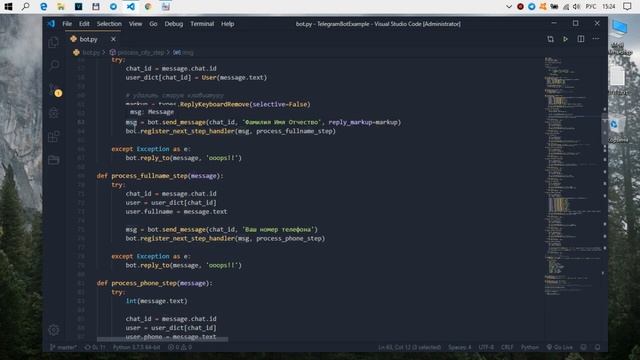Open the Explorer view in the activity bar
This screenshot has height=360, width=640.
(53, 42)
